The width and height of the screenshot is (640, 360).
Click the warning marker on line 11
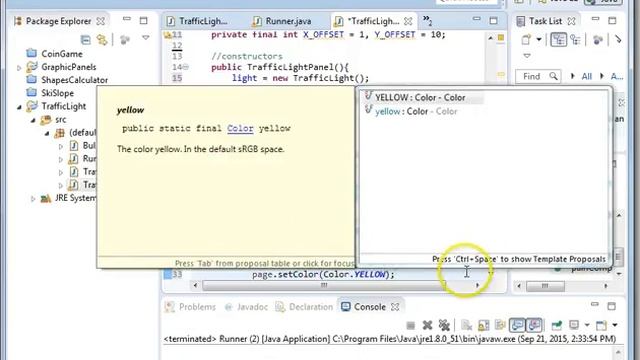click(168, 35)
